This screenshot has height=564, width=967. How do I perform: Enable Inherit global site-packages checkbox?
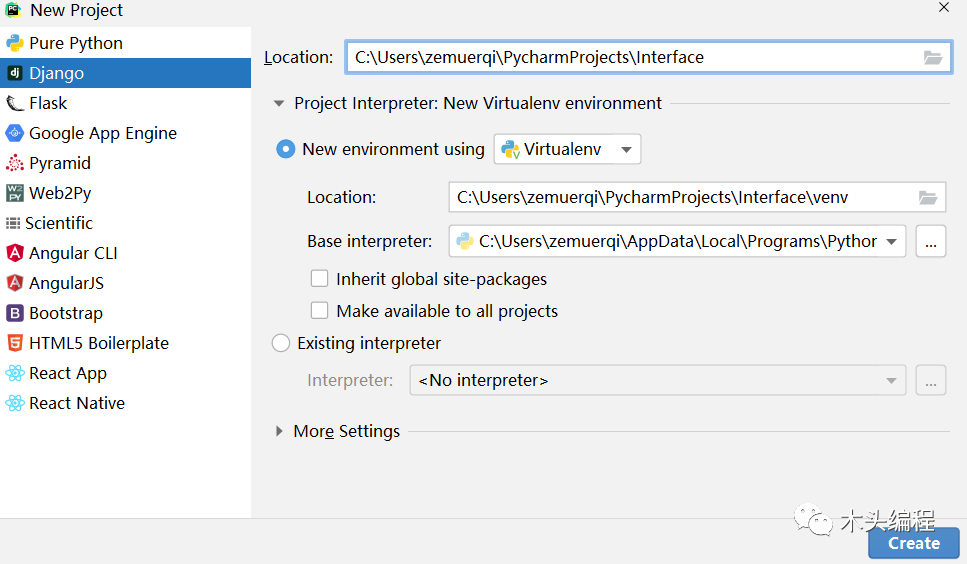pyautogui.click(x=319, y=279)
